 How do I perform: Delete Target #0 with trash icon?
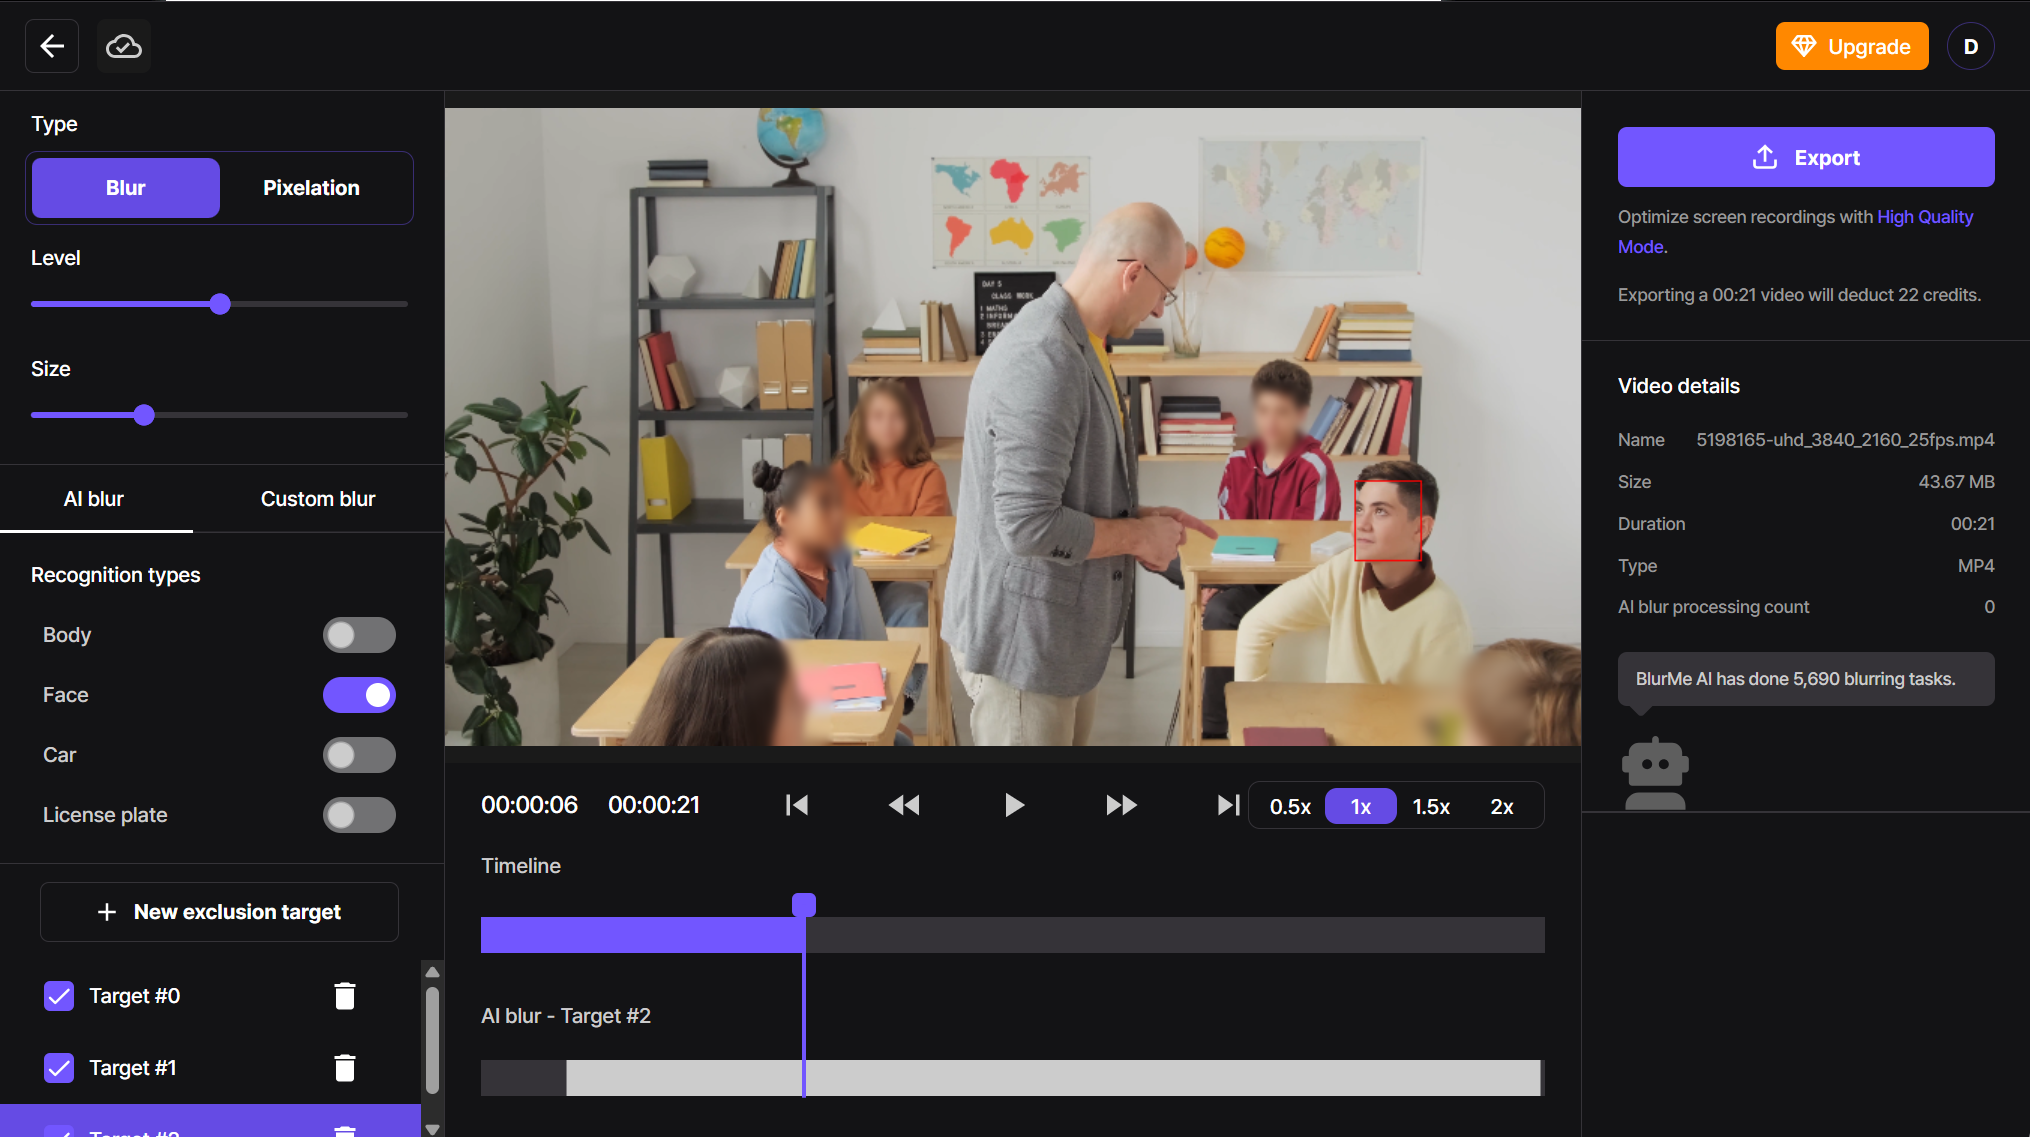pos(345,996)
